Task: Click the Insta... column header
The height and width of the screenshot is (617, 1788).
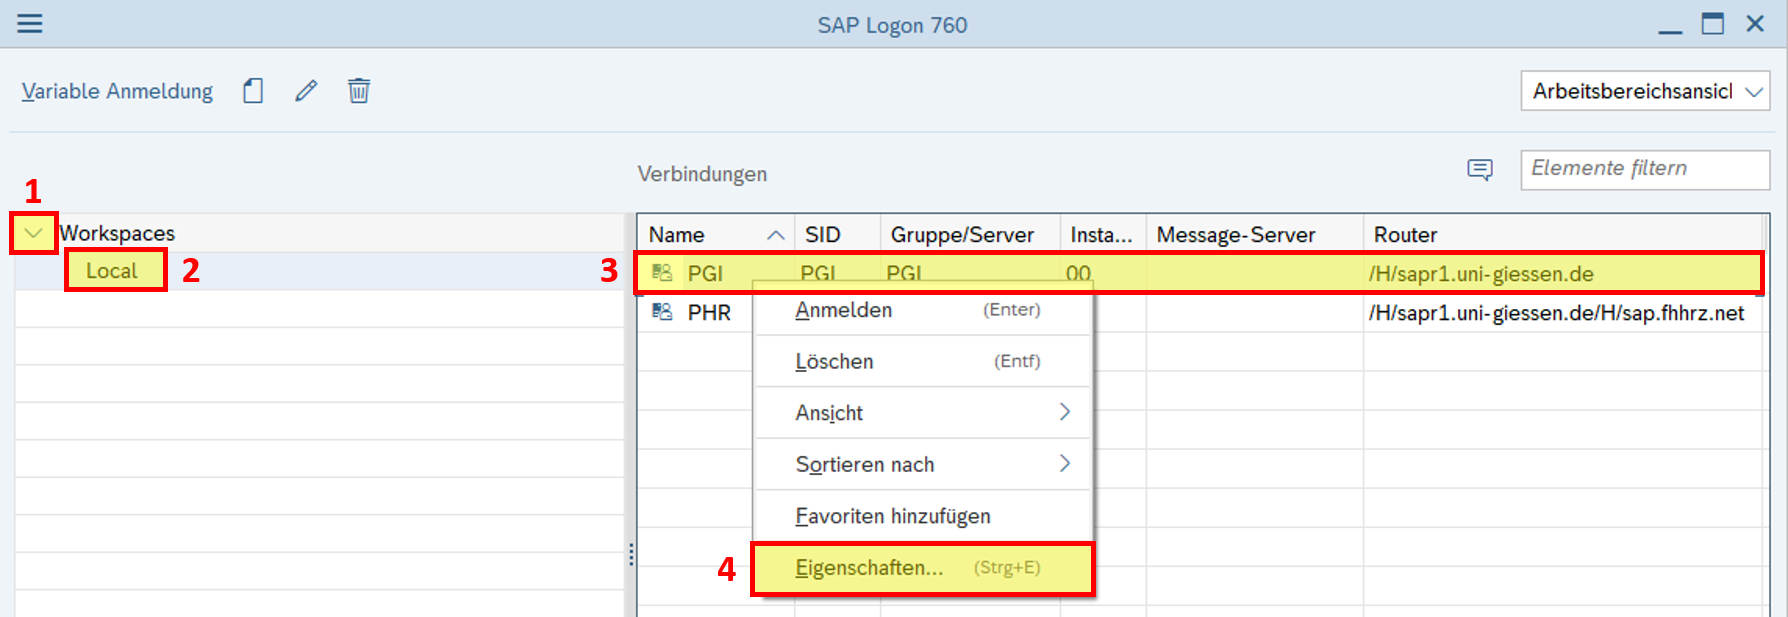Action: [x=1102, y=234]
